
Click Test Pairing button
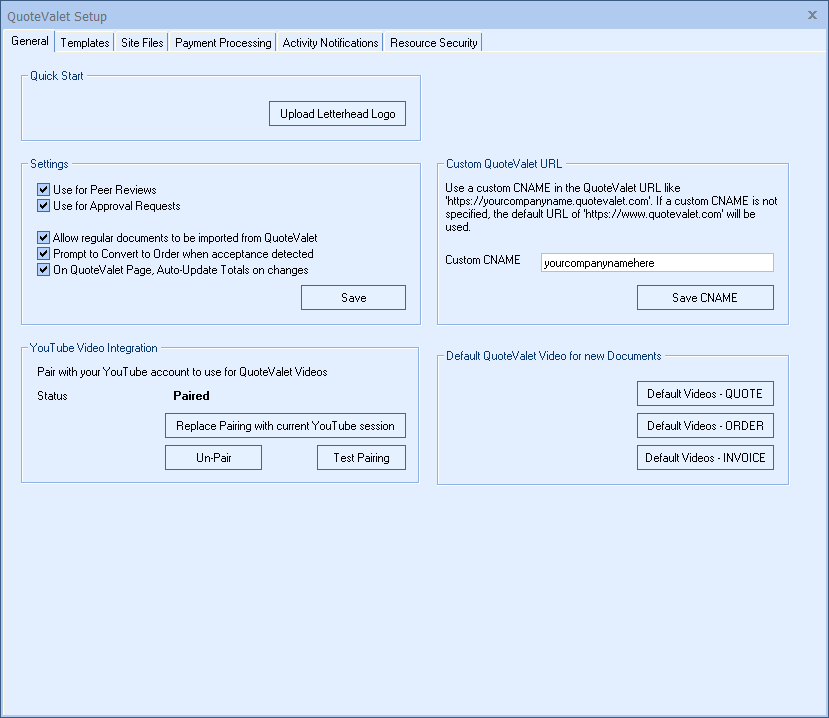pyautogui.click(x=361, y=457)
